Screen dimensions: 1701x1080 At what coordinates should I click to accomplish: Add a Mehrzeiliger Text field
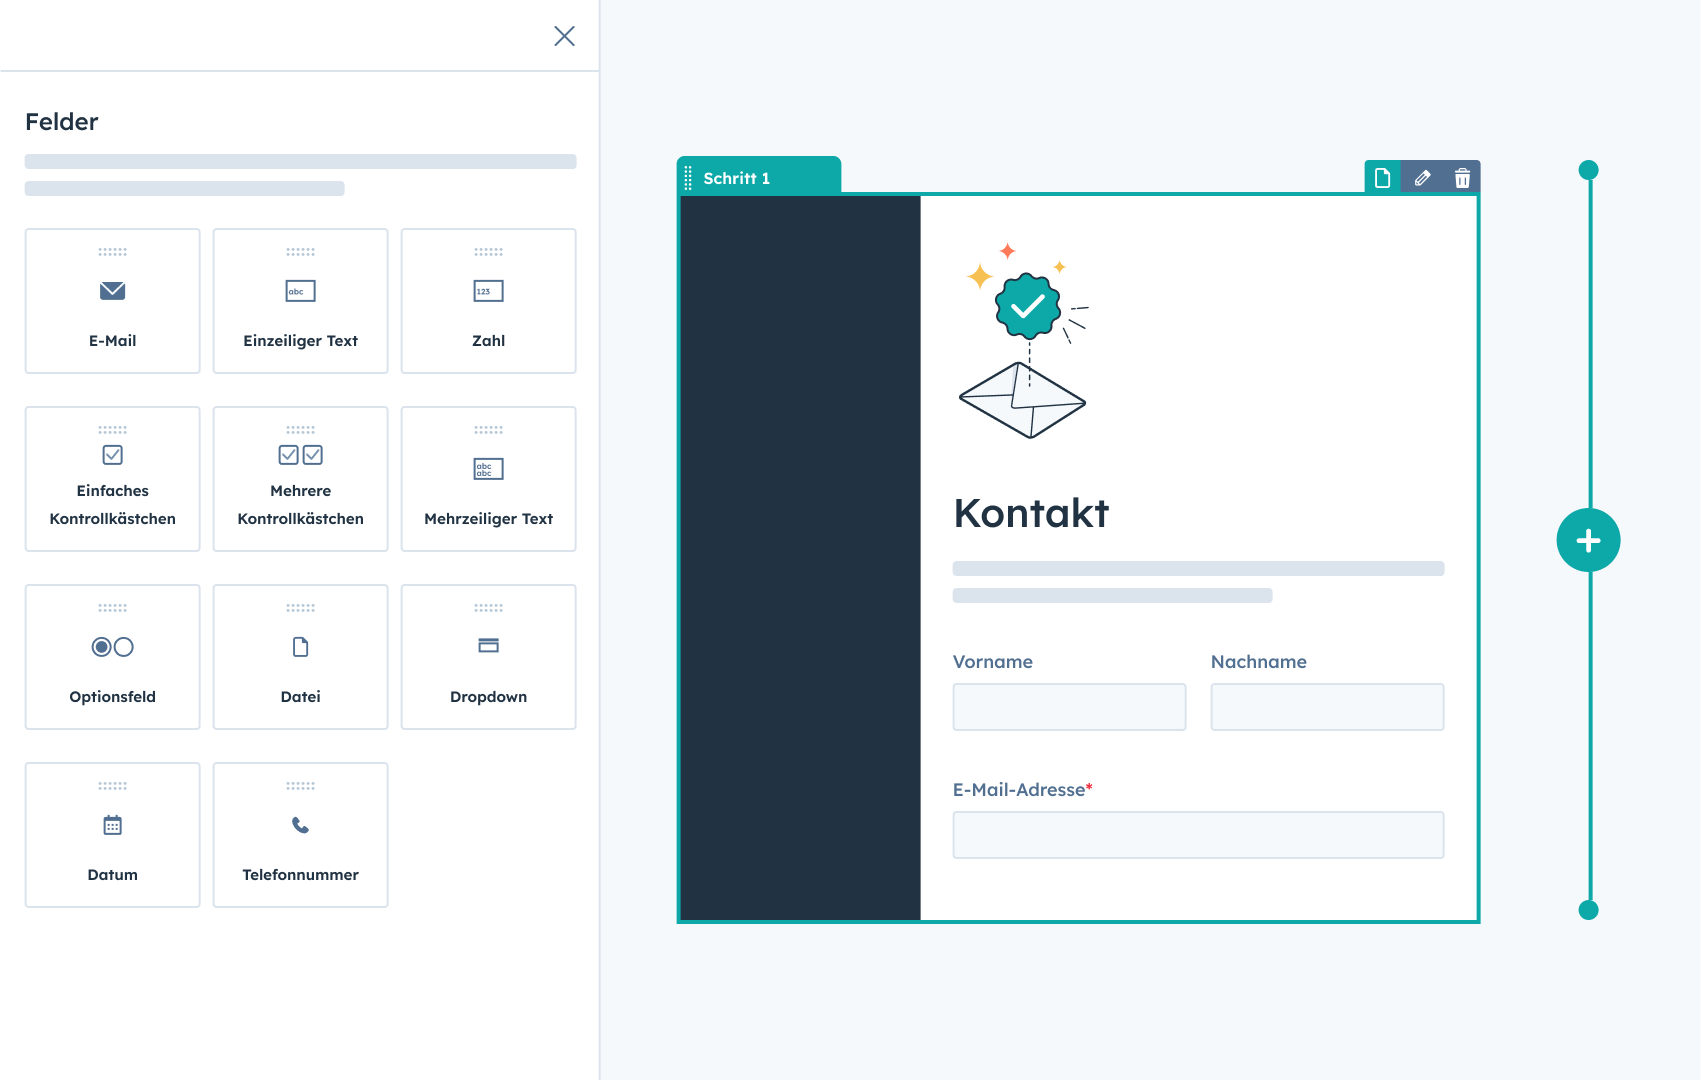point(488,478)
